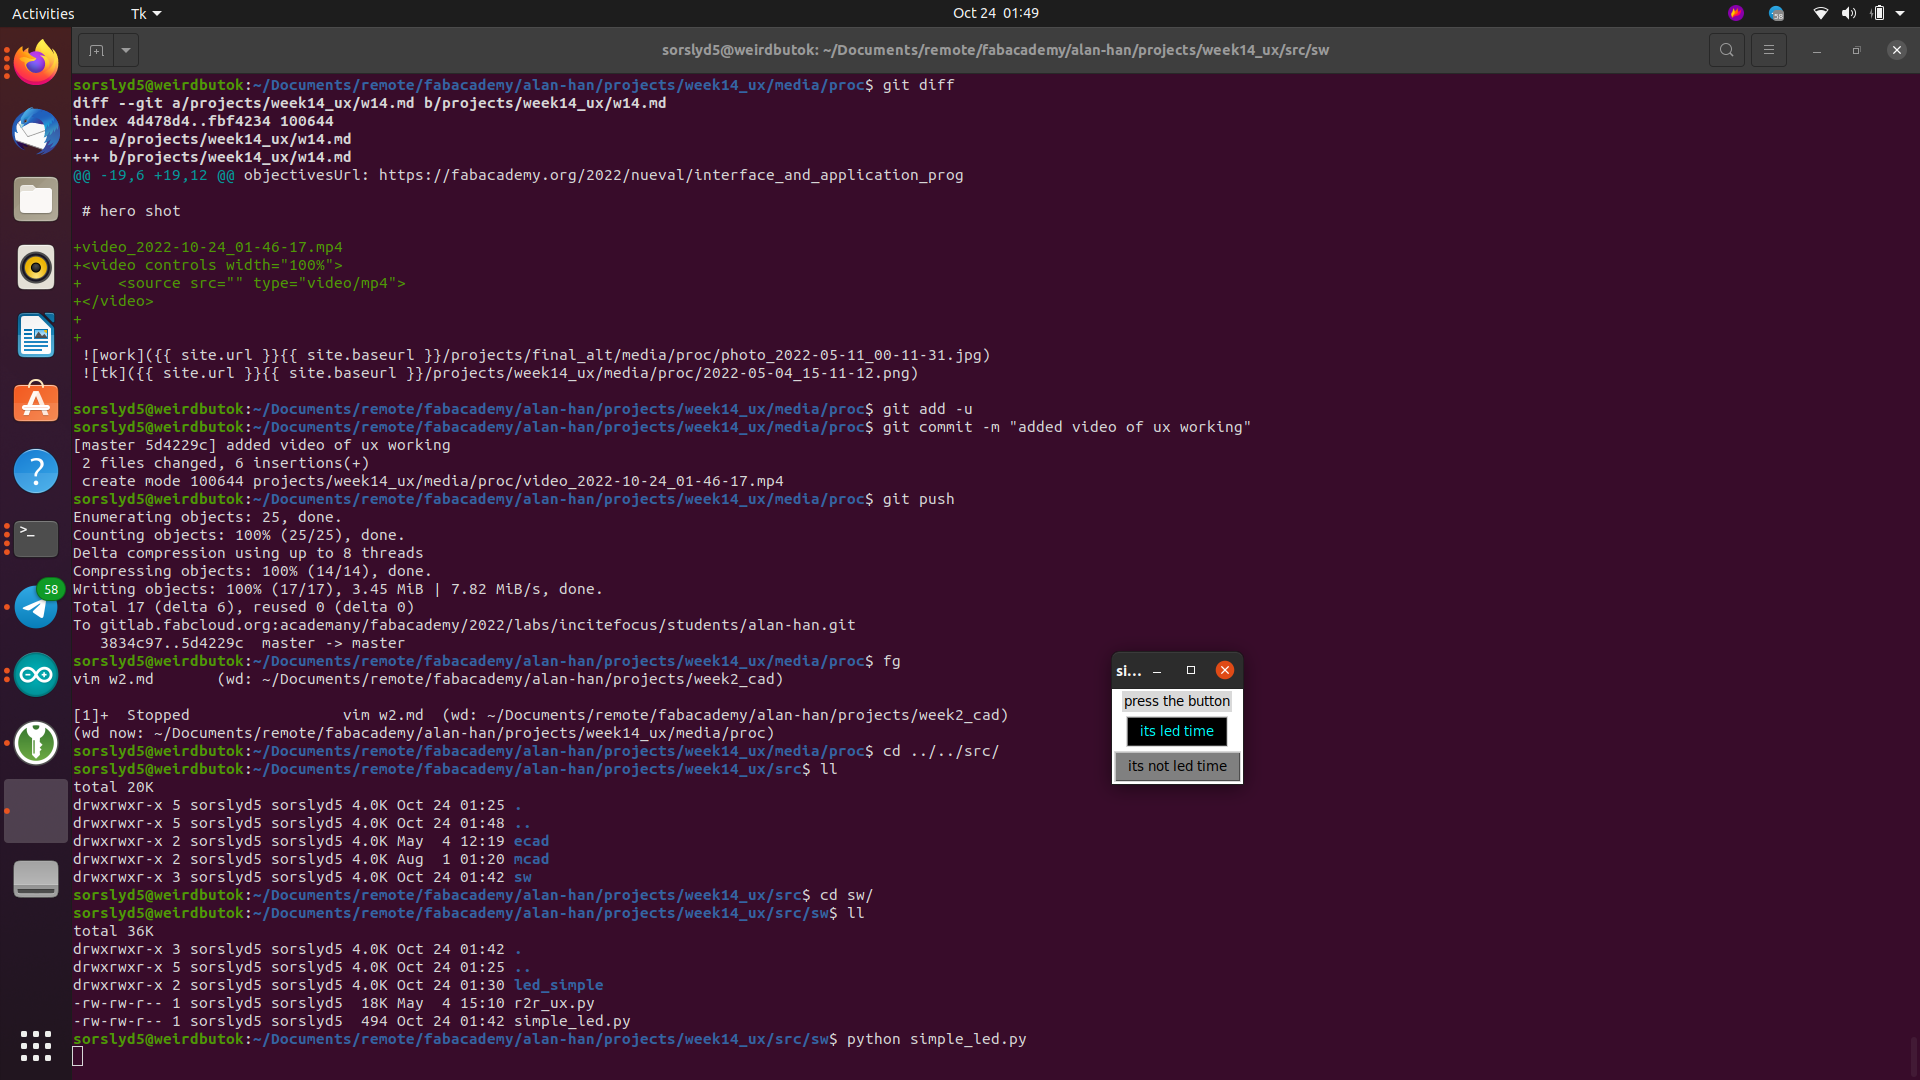Click 'r2r_ux.py' file name in listing
The width and height of the screenshot is (1920, 1080).
coord(554,1003)
